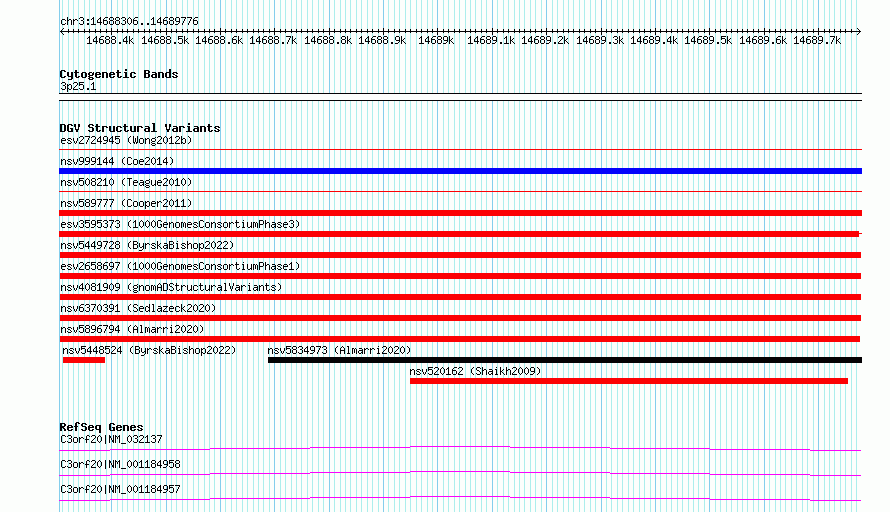Open variant nsv4081909 (gnomADStructuralVariants)

coord(171,287)
